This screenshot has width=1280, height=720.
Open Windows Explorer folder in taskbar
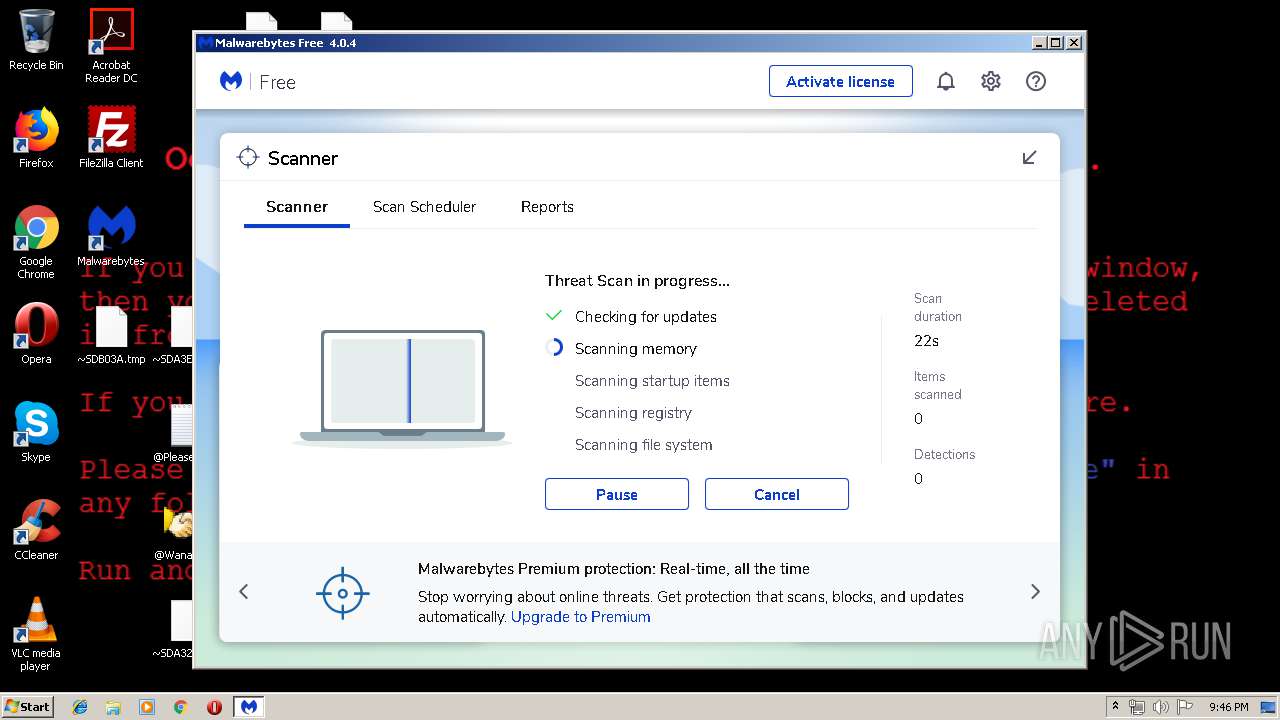click(x=113, y=707)
